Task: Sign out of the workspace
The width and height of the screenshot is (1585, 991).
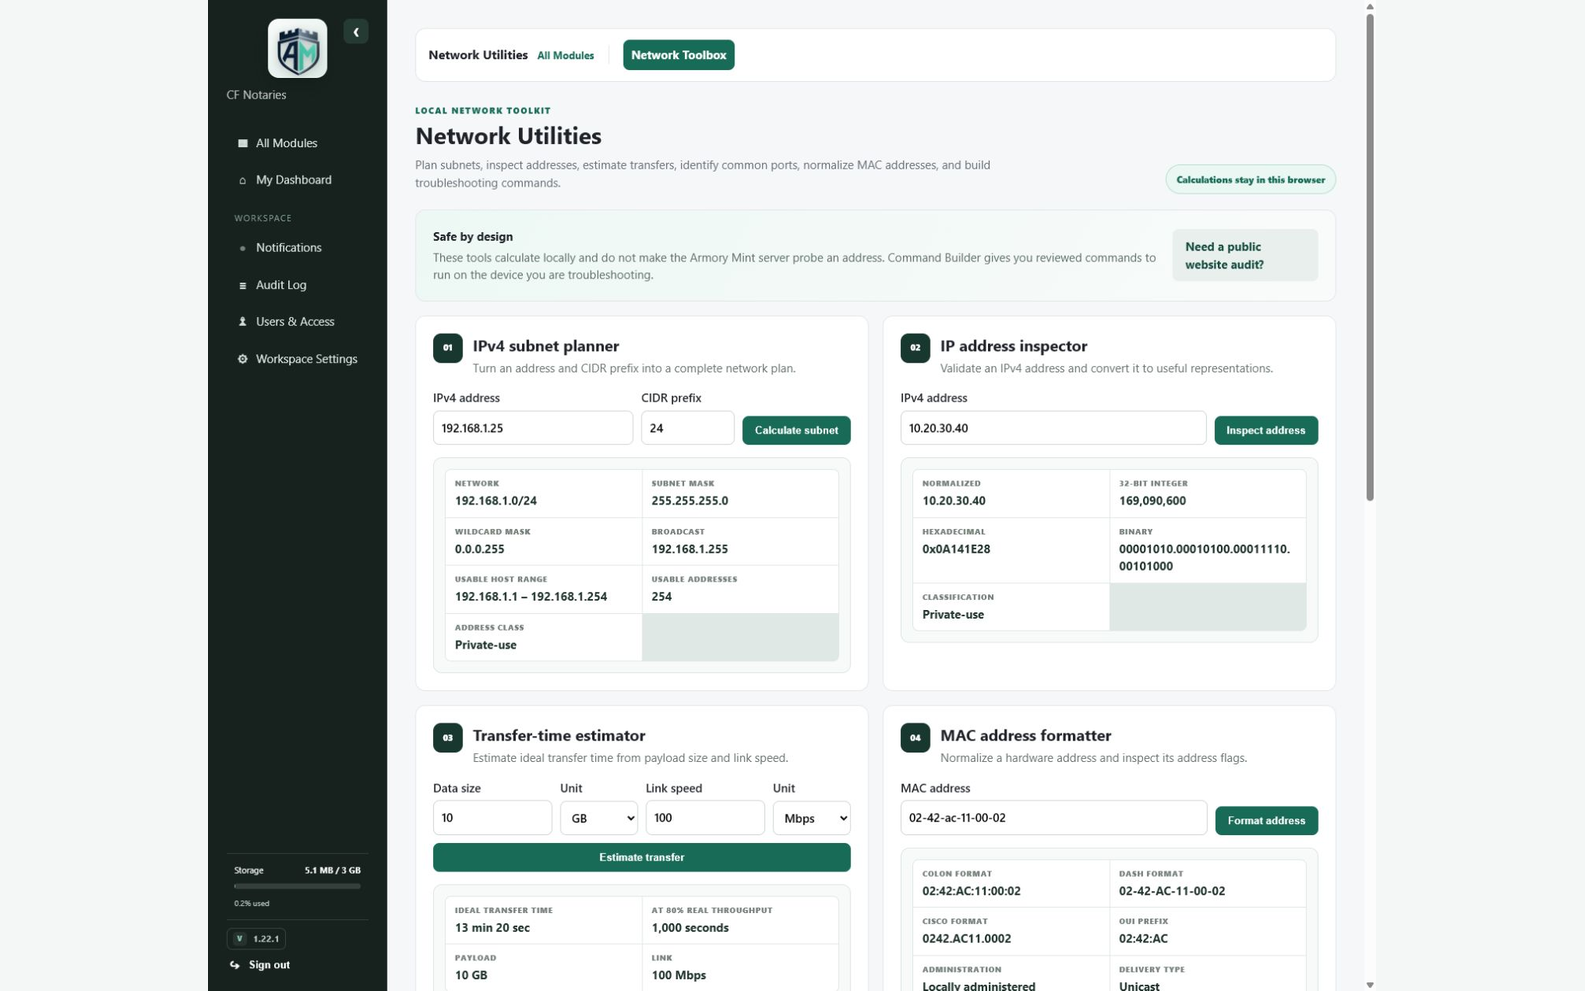Action: pyautogui.click(x=269, y=965)
